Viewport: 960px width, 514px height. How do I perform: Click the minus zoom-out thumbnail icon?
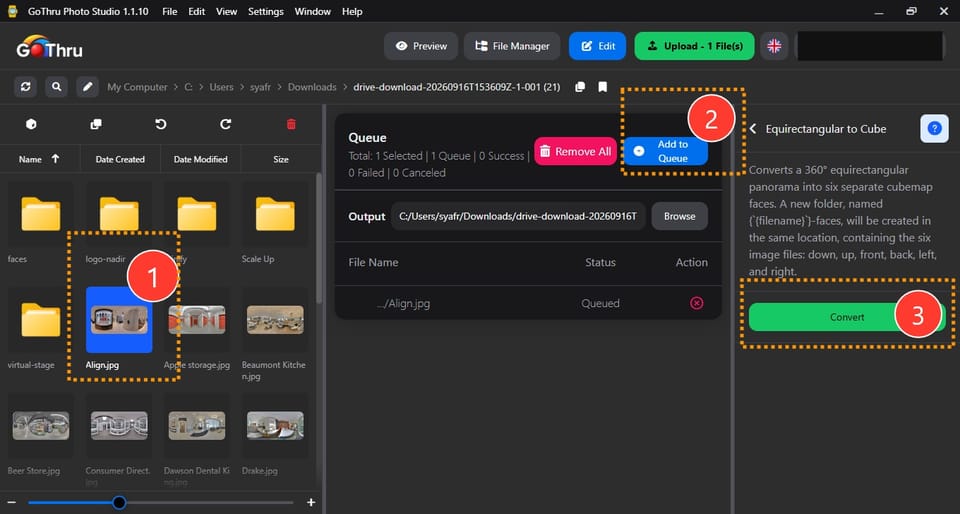pyautogui.click(x=11, y=502)
